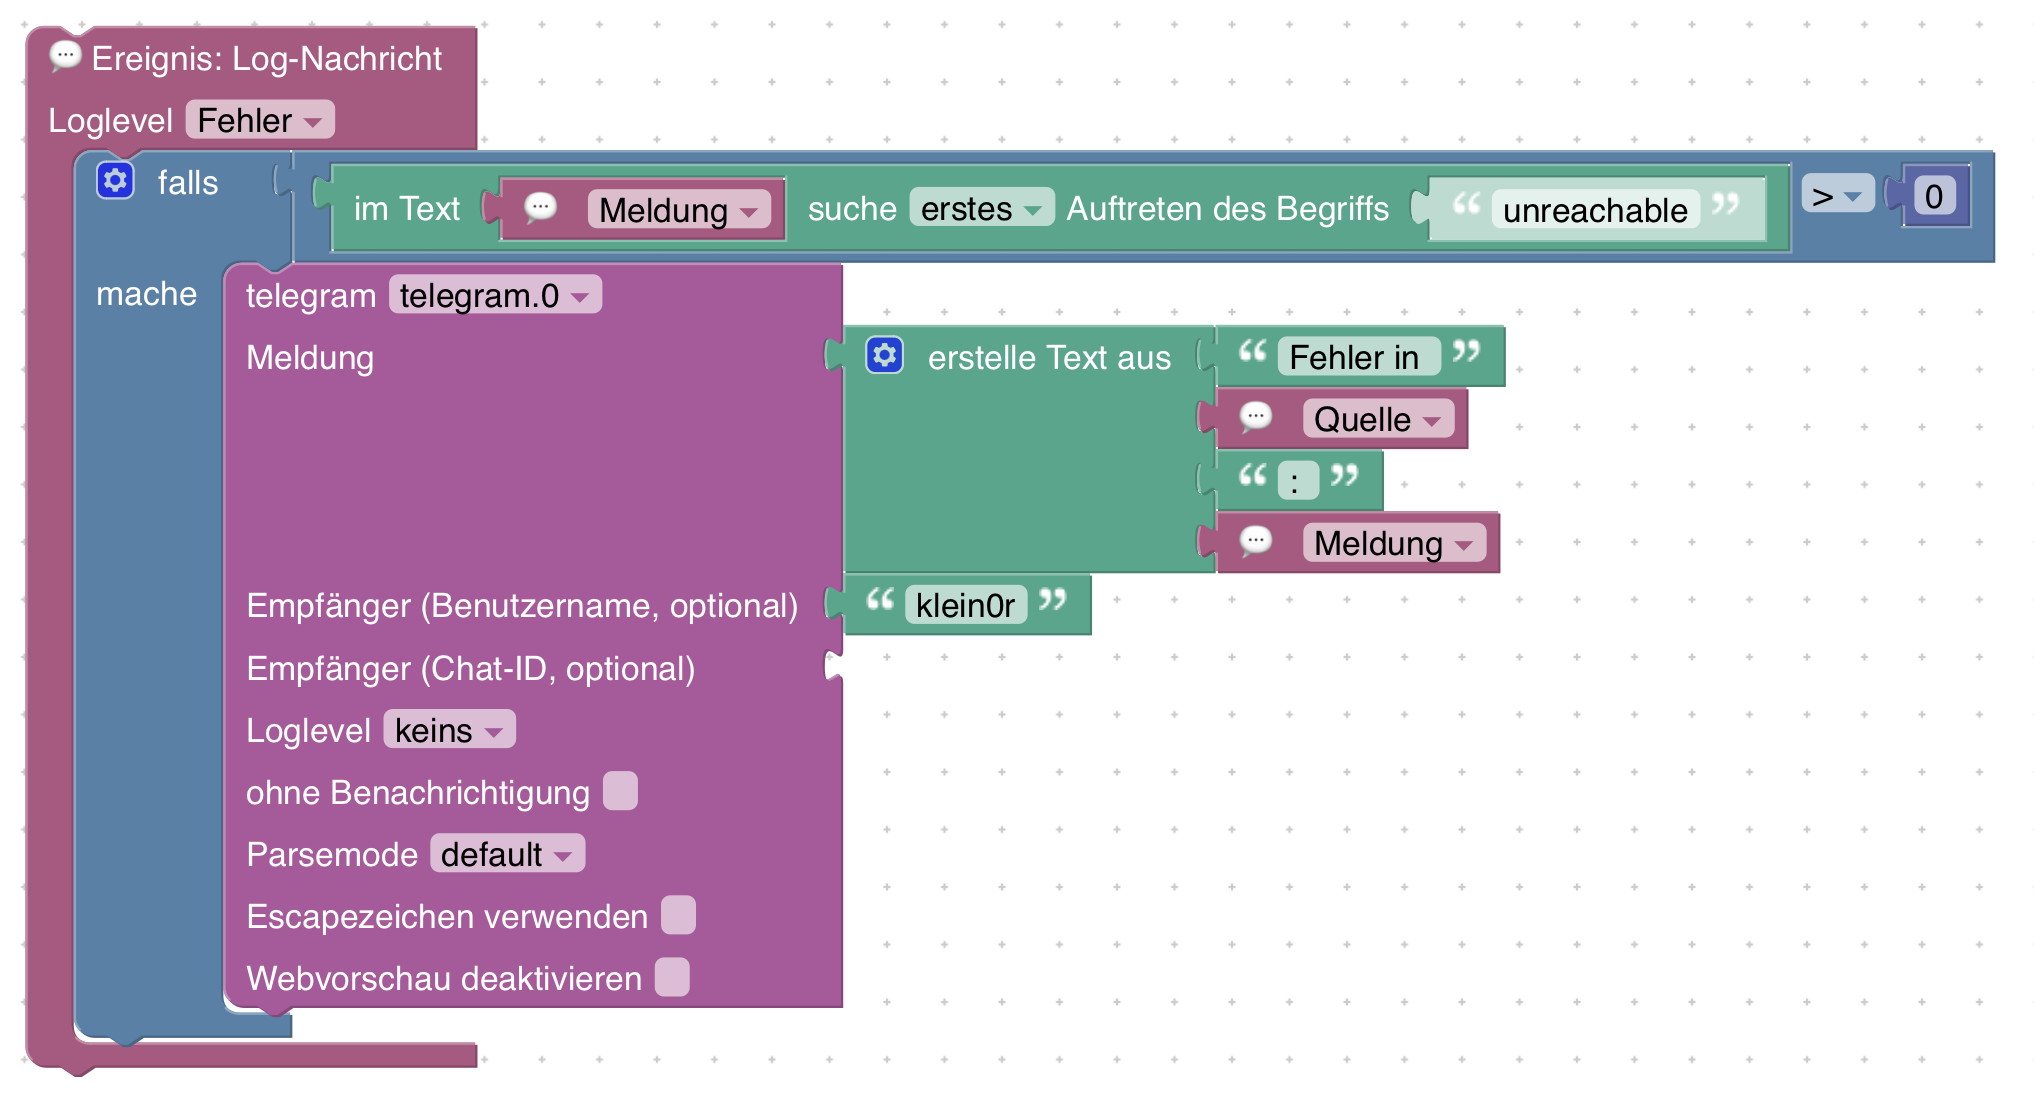Open the greater-than operator dropdown
Viewport: 2034px width, 1112px height.
(1837, 195)
